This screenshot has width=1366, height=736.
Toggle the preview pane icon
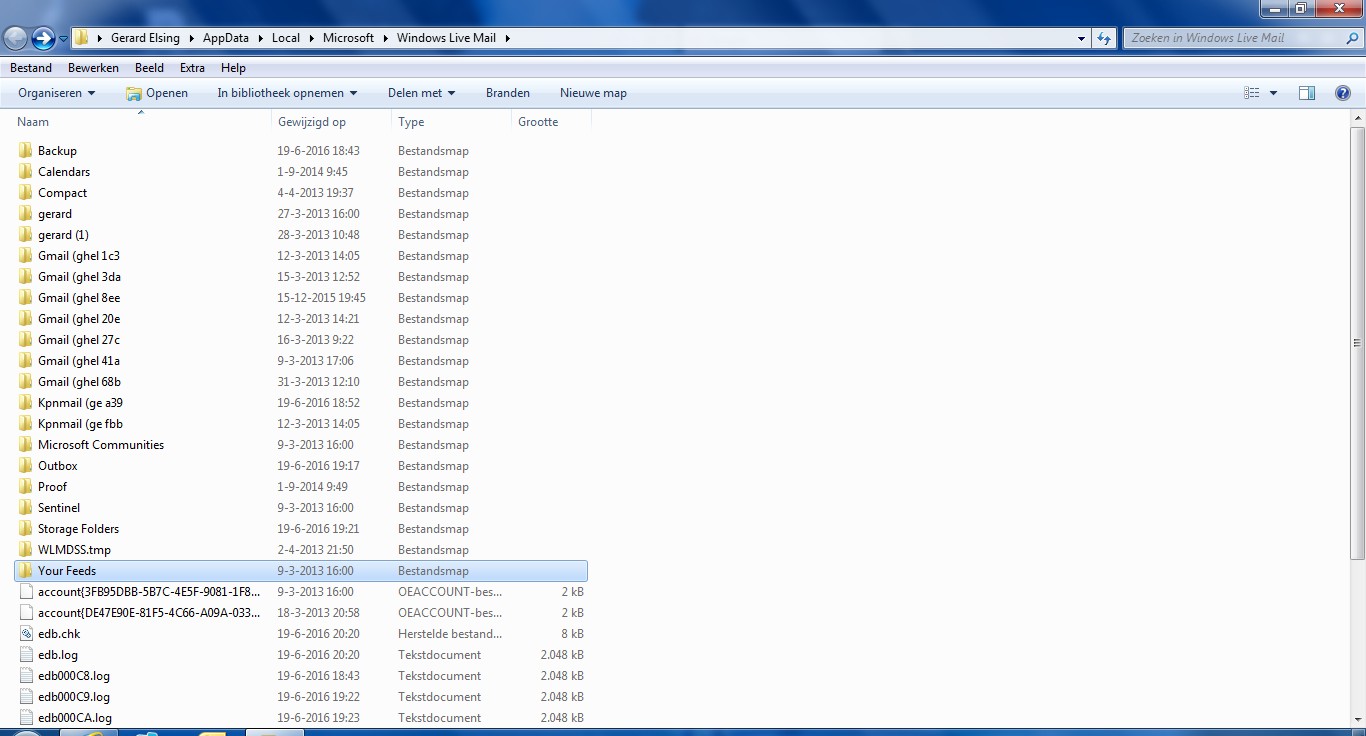coord(1307,93)
